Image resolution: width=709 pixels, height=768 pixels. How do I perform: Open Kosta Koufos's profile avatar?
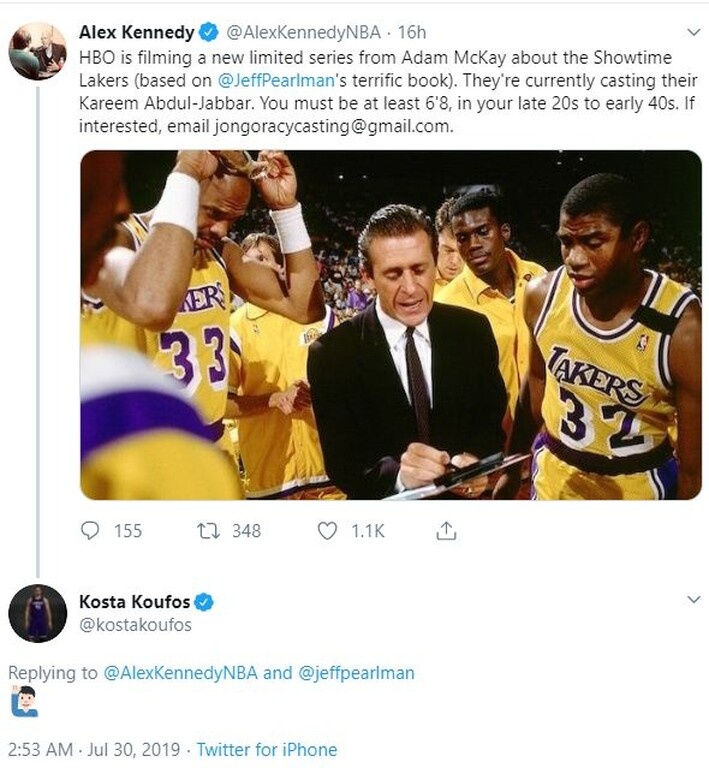[37, 613]
